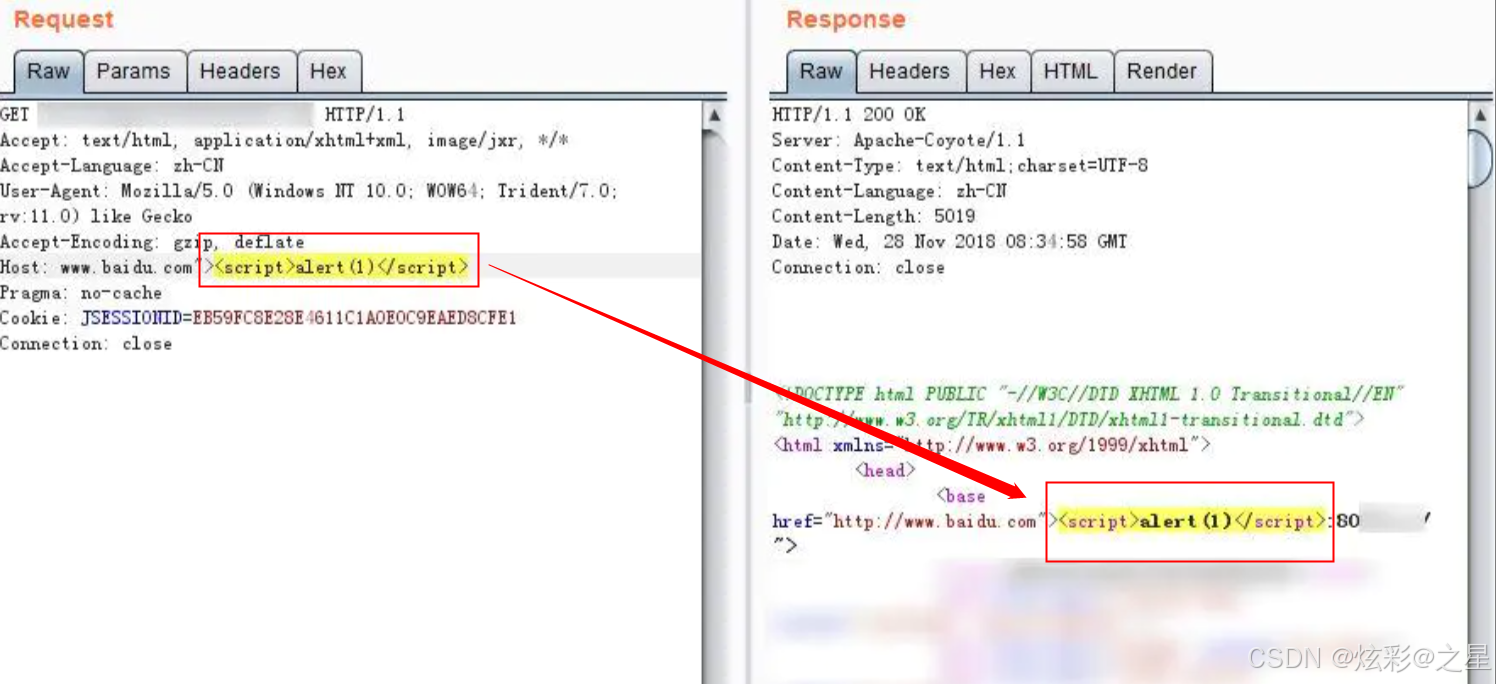Click the Server: Apache-Coyote/1.1 line

pyautogui.click(x=899, y=140)
